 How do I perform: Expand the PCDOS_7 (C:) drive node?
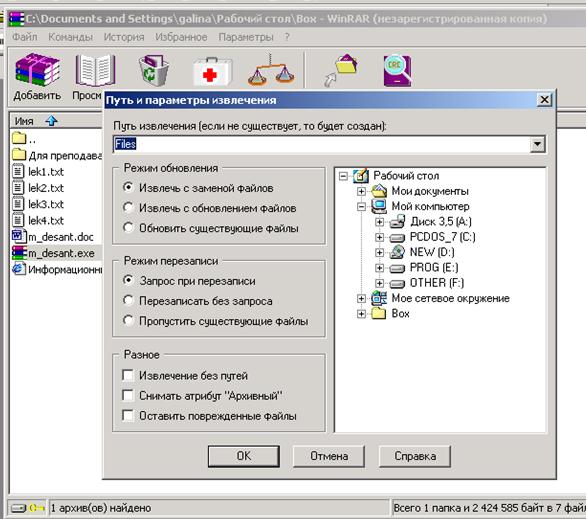coord(379,237)
